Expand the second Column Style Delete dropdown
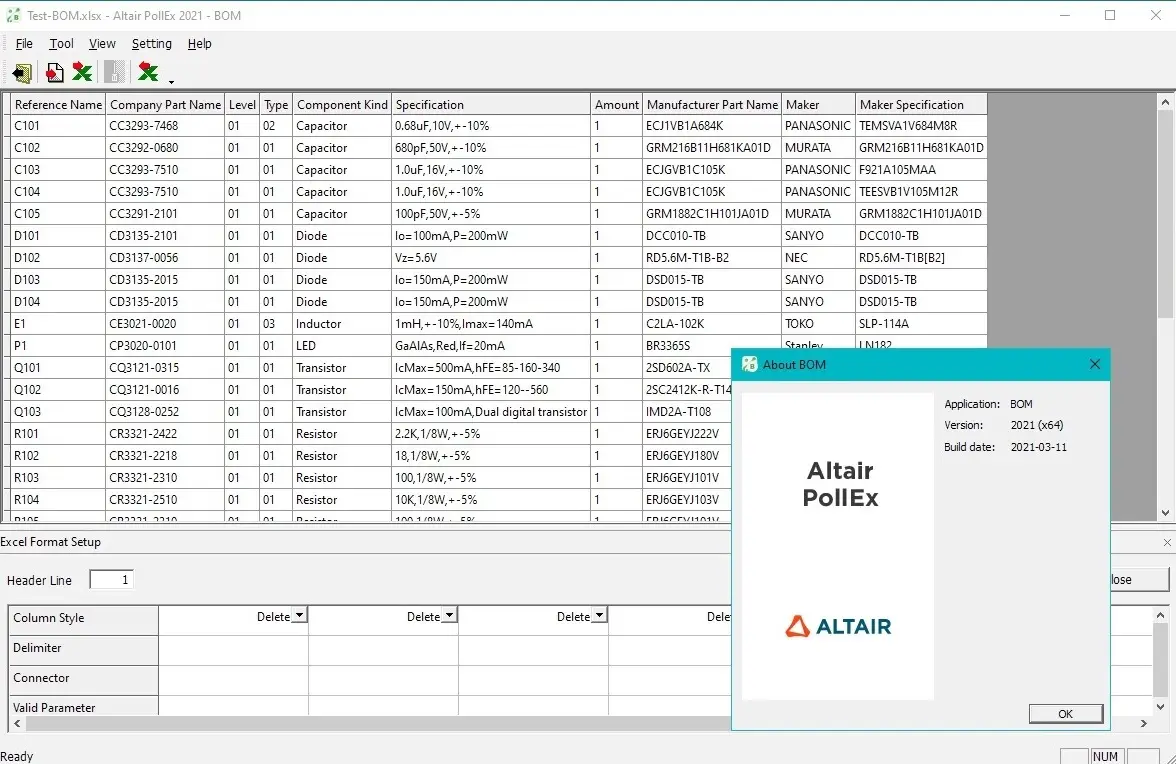This screenshot has width=1176, height=764. tap(449, 616)
